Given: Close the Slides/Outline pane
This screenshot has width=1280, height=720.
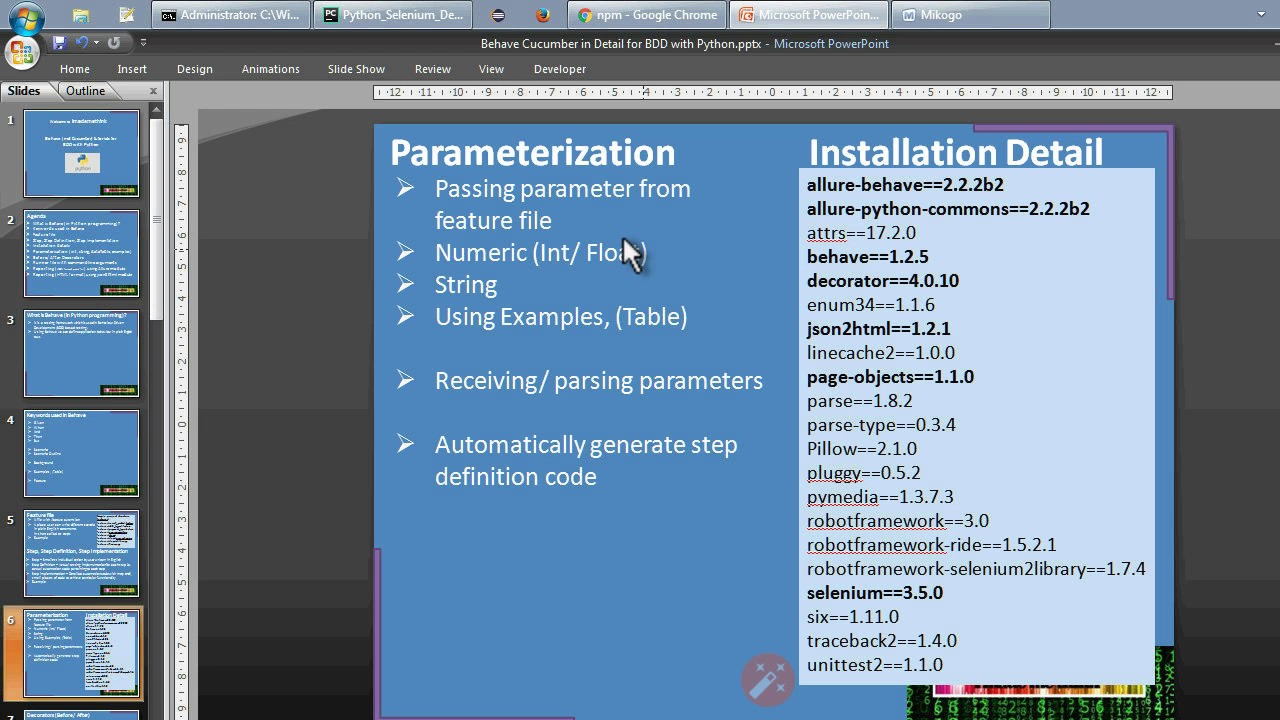Looking at the screenshot, I should (x=153, y=91).
